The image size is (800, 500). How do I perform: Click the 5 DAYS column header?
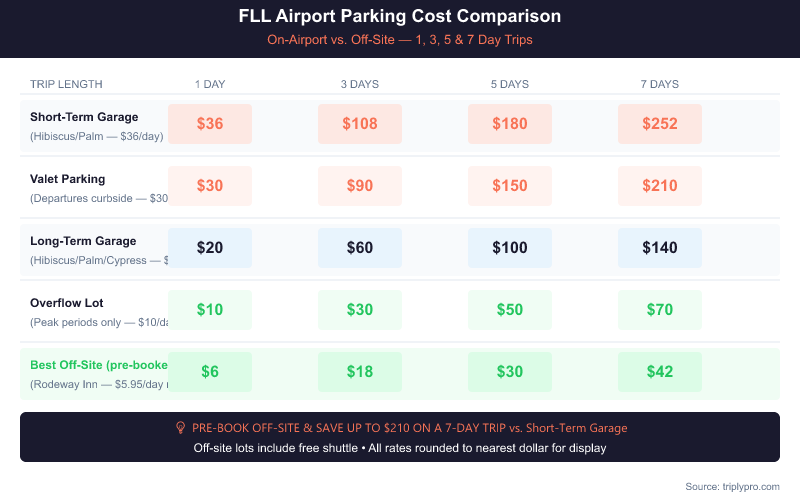510,84
